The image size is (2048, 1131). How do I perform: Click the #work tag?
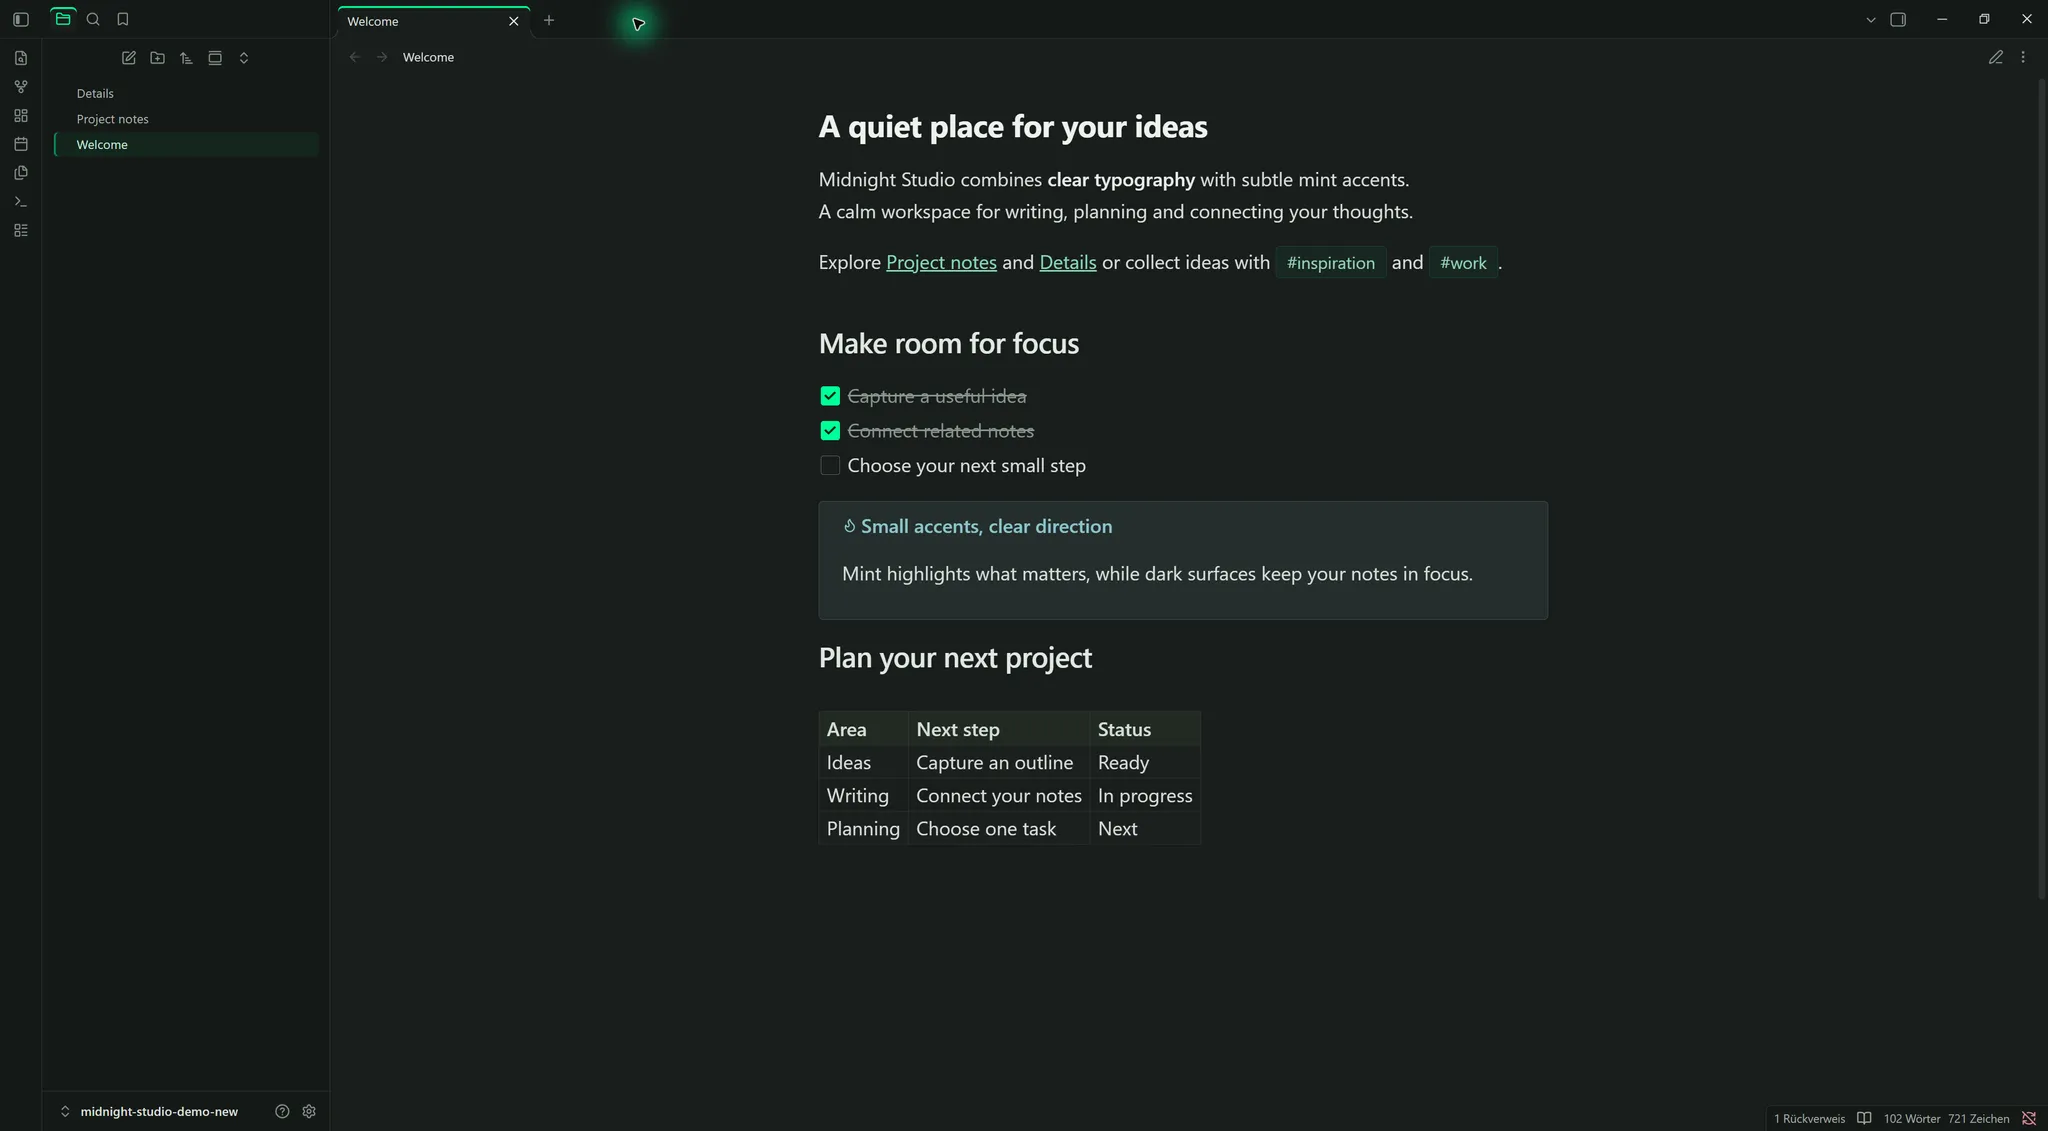click(1463, 263)
